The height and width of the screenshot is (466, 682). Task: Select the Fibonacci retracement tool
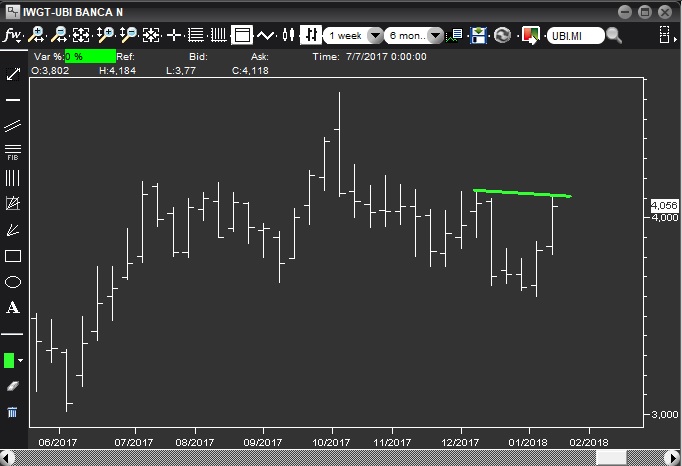pyautogui.click(x=13, y=152)
